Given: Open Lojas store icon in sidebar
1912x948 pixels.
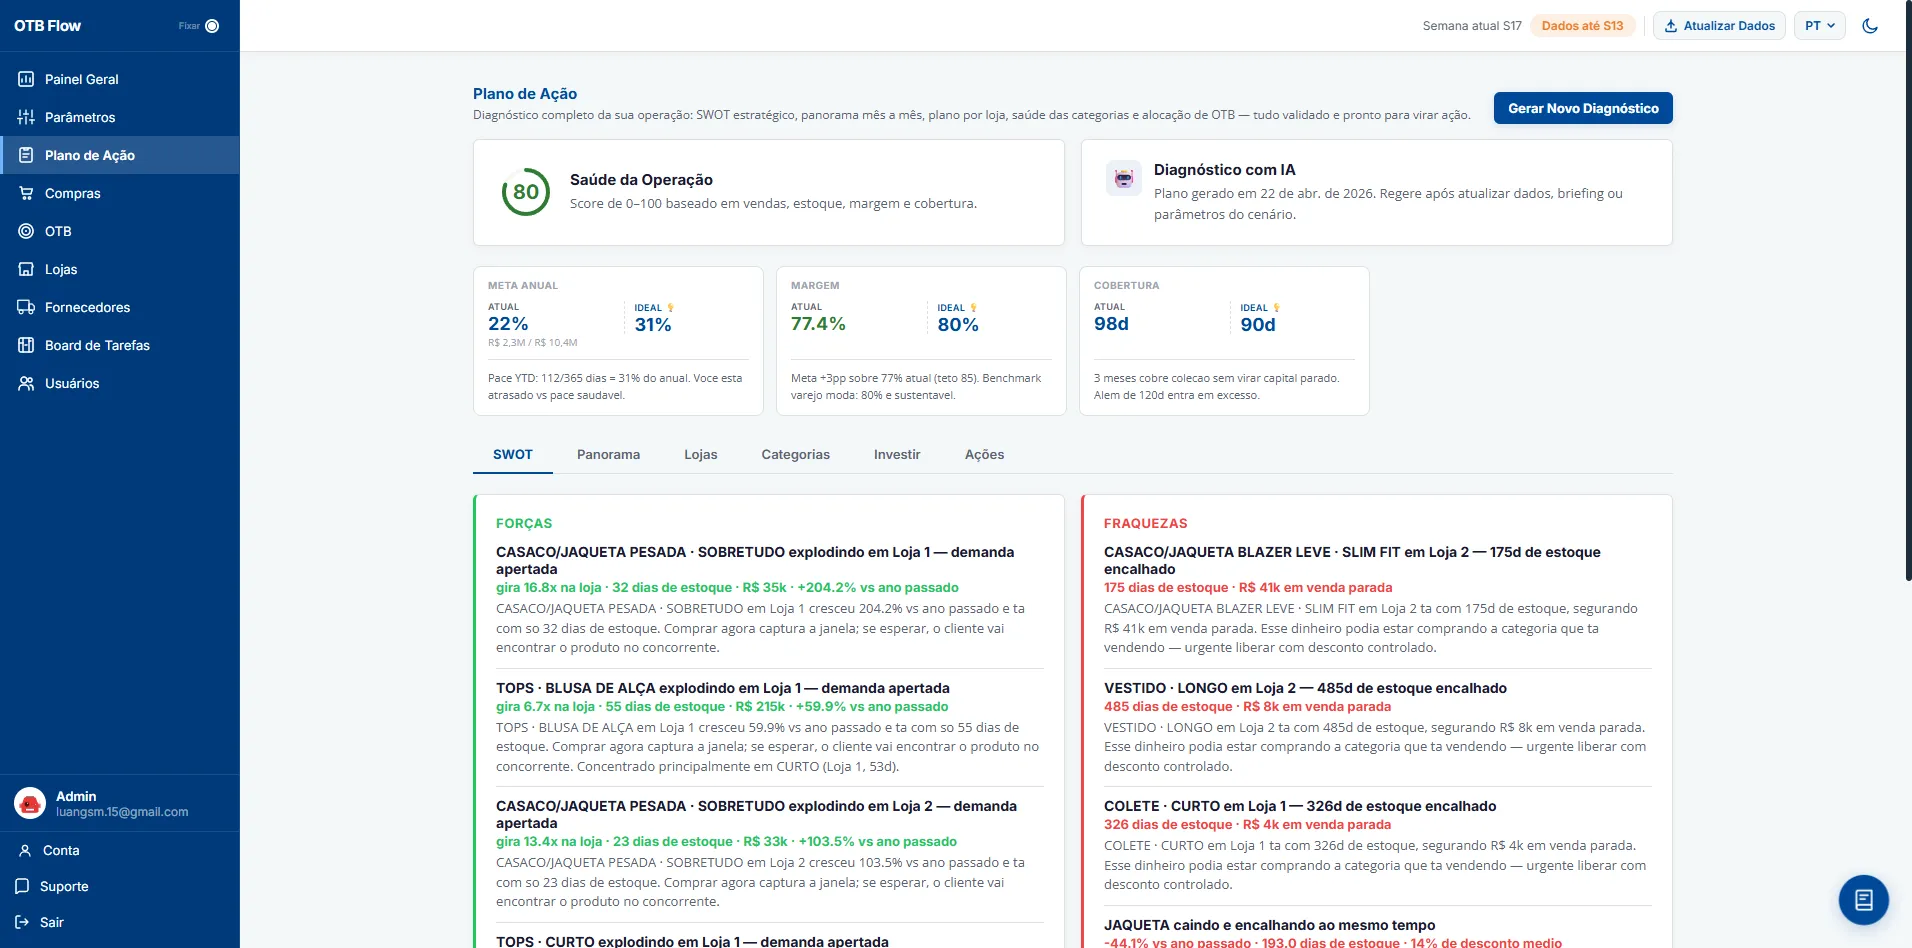Looking at the screenshot, I should 26,269.
